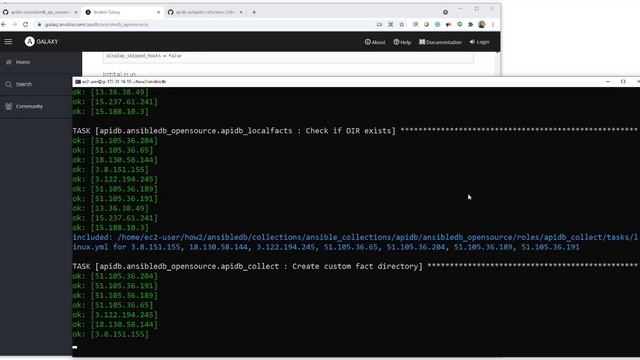Open the Chrome three-dot menu

pos(493,24)
